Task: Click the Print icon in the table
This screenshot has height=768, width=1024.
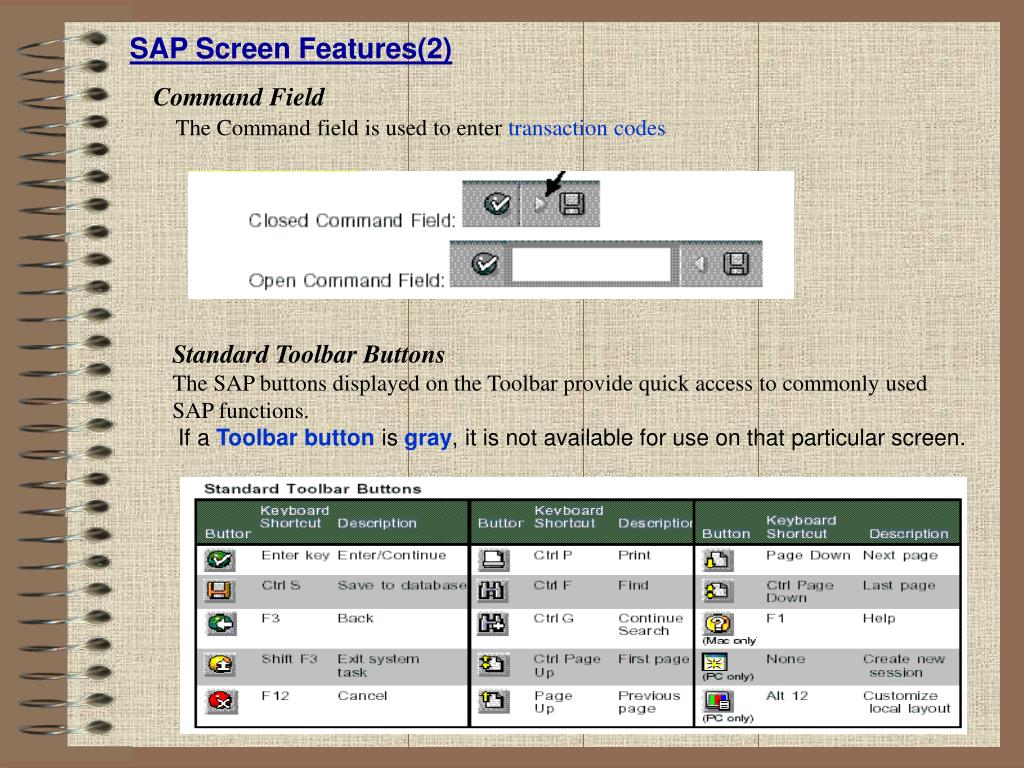Action: tap(494, 560)
